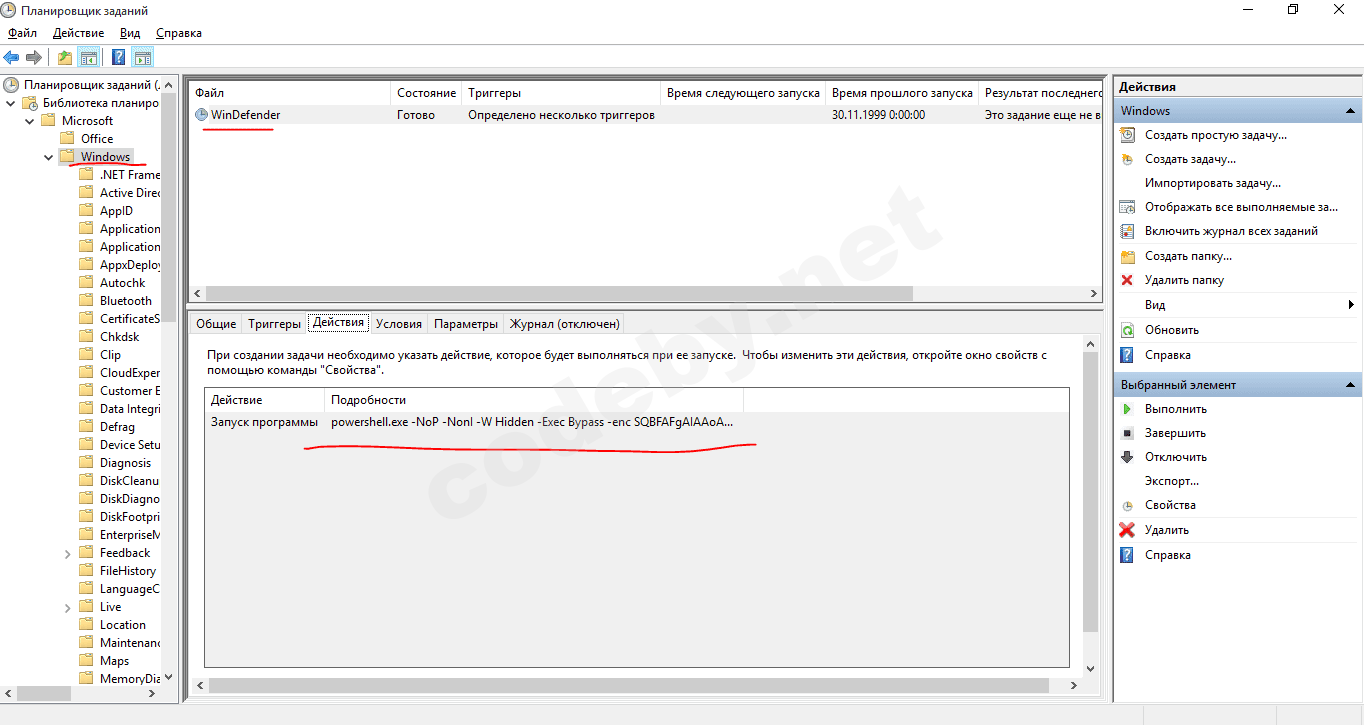Click the Forward arrow toolbar icon
The image size is (1364, 725).
[34, 57]
